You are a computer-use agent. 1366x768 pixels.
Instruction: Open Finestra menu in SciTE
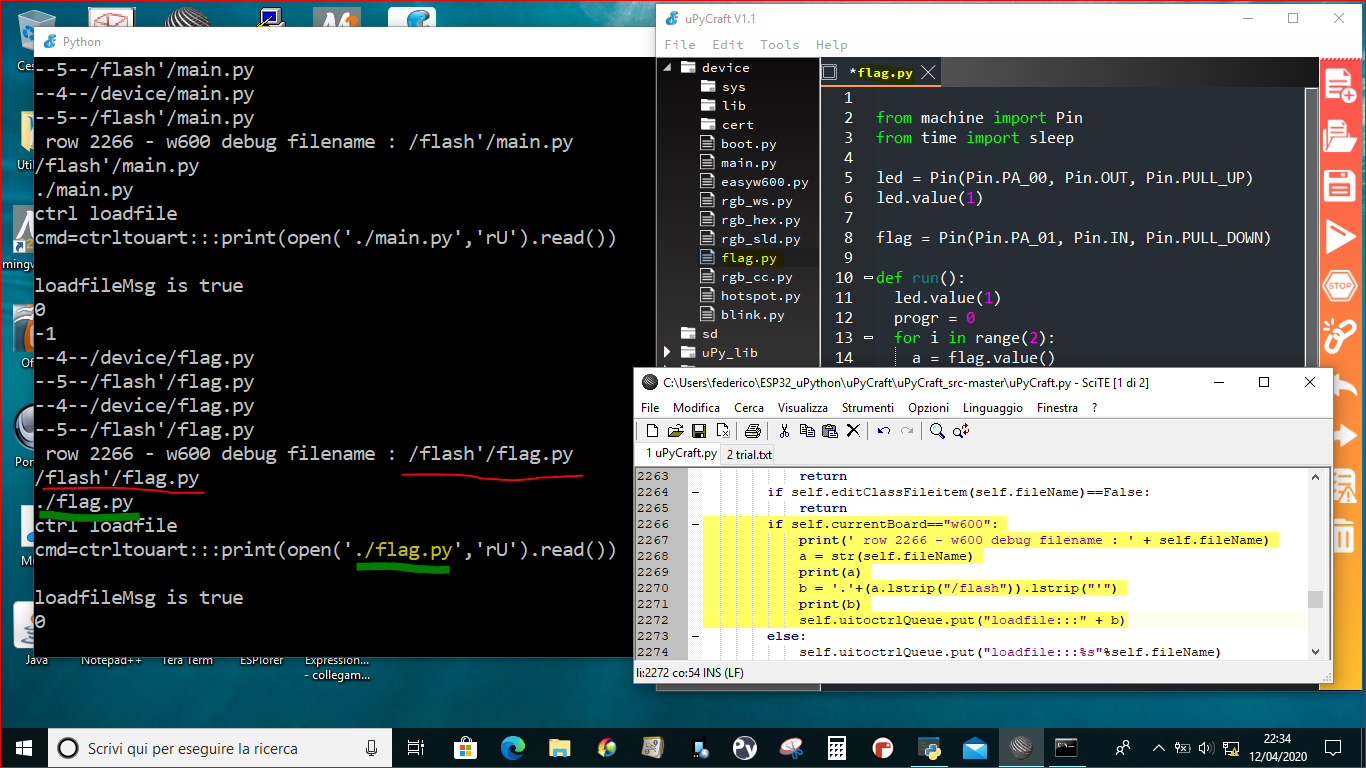pyautogui.click(x=1057, y=408)
